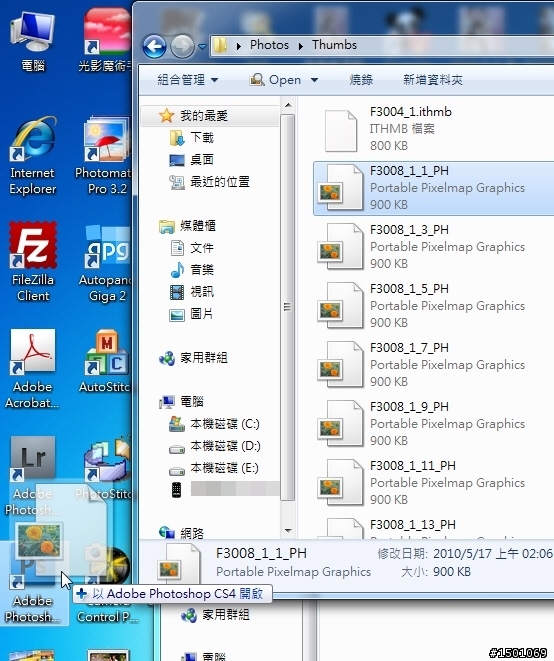Viewport: 554px width, 661px height.
Task: Select file F3008_1_9_PH
Action: (x=433, y=424)
